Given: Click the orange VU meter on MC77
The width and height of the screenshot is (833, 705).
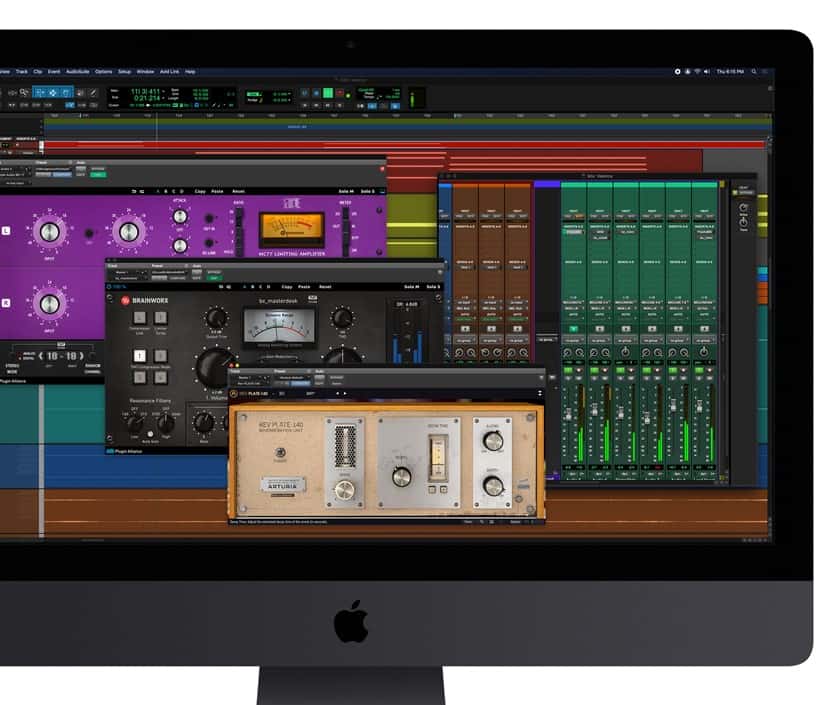Looking at the screenshot, I should coord(291,230).
